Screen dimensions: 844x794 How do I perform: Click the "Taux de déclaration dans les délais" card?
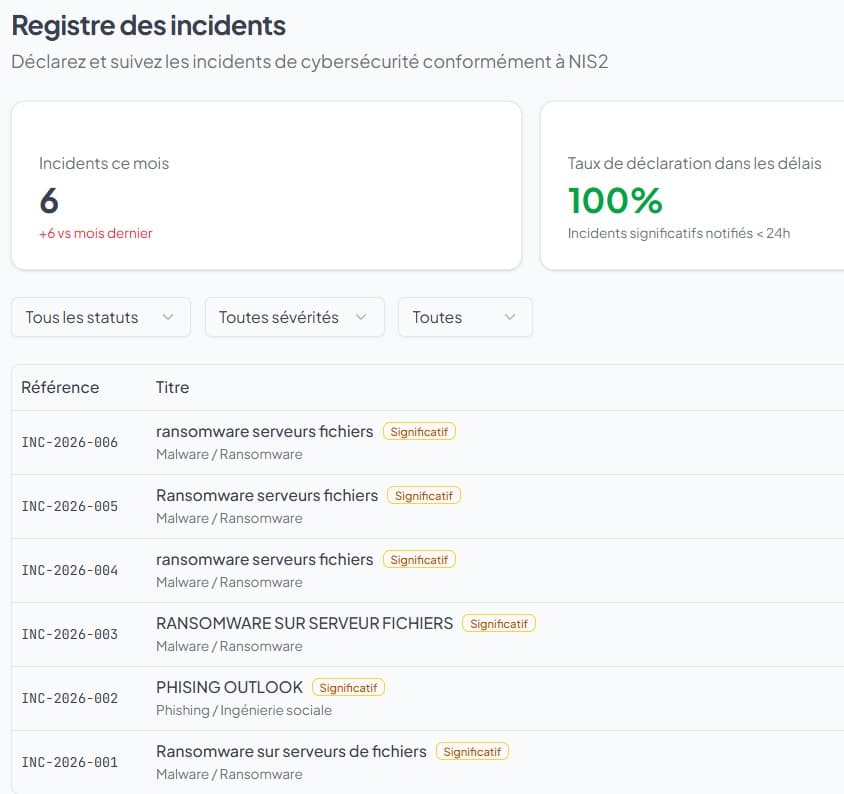[694, 185]
